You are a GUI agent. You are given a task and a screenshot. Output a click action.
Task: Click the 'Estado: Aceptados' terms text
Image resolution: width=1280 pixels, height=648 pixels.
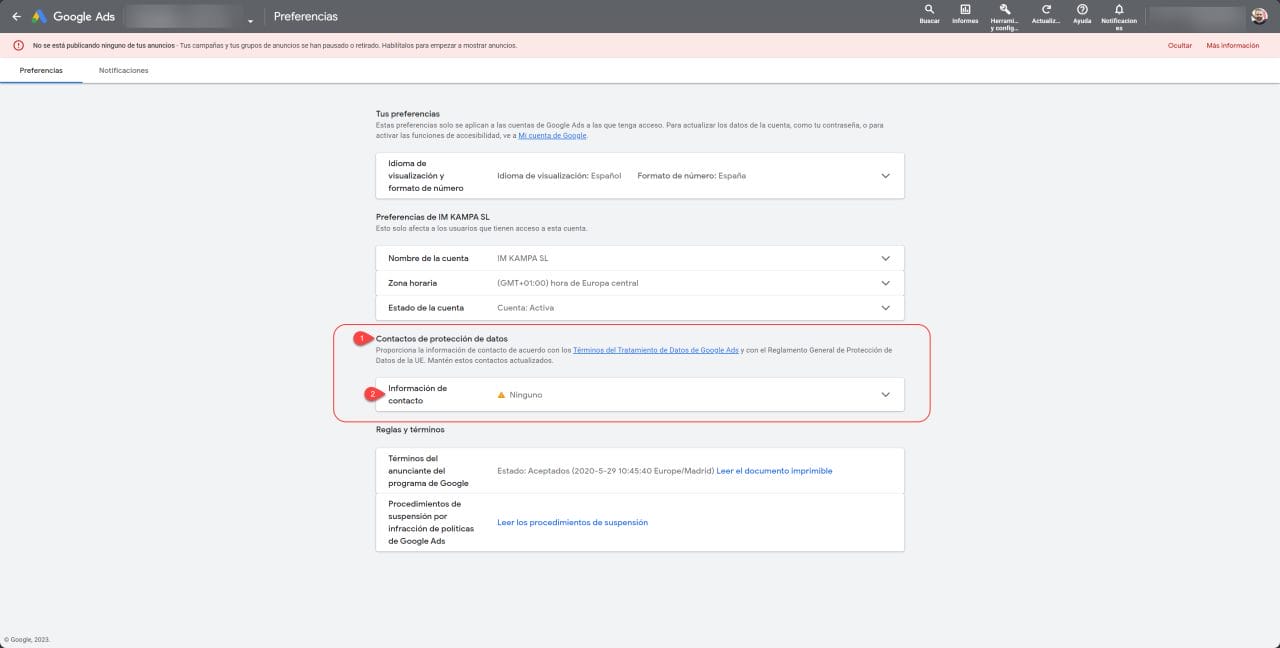605,470
